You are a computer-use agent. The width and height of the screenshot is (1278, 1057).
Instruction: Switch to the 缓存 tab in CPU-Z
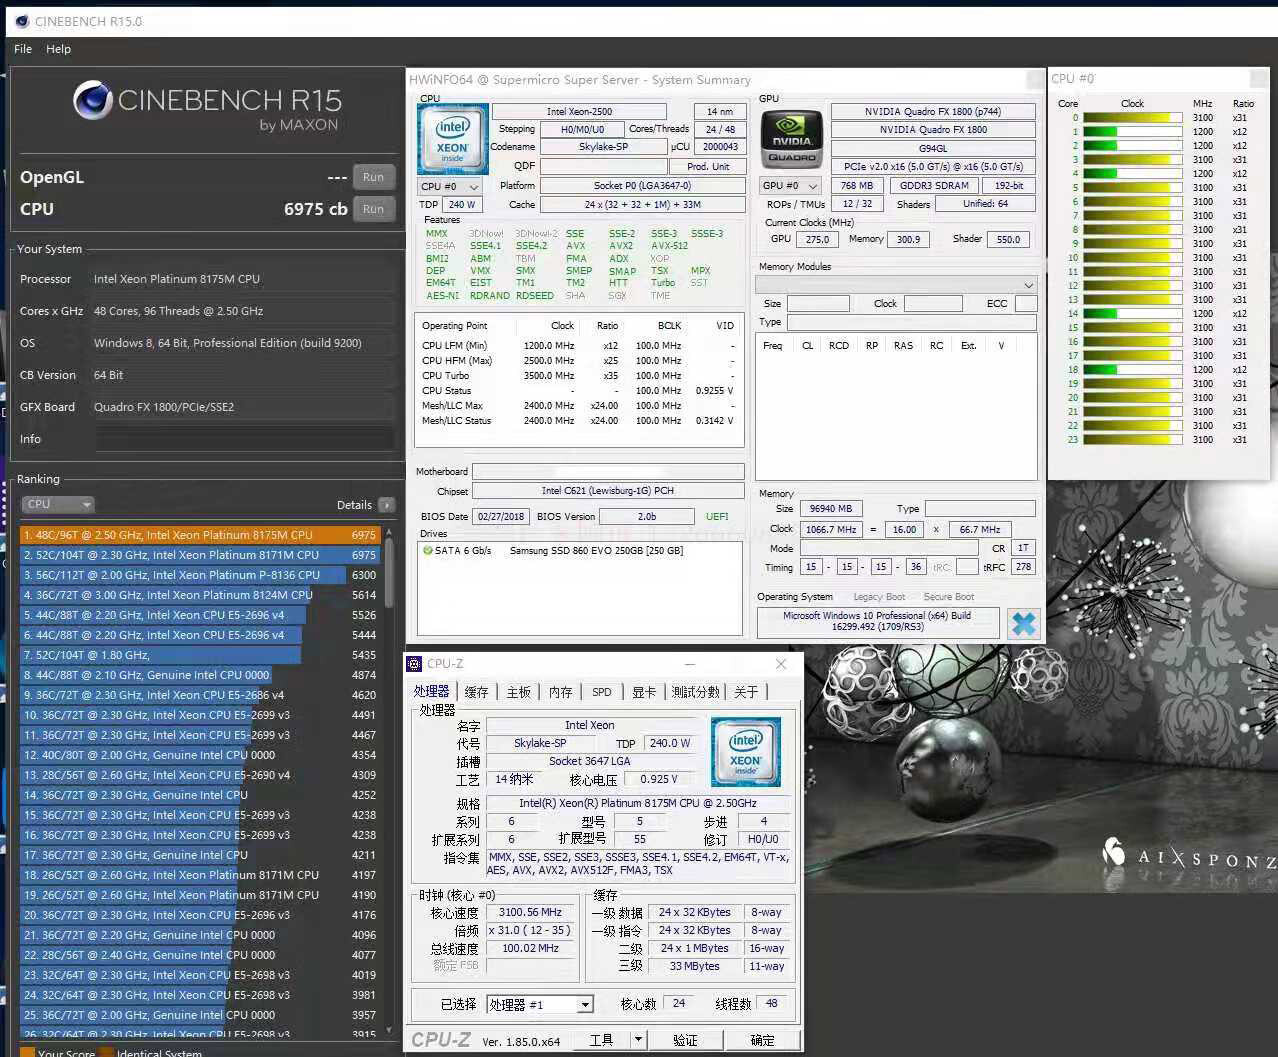coord(477,692)
